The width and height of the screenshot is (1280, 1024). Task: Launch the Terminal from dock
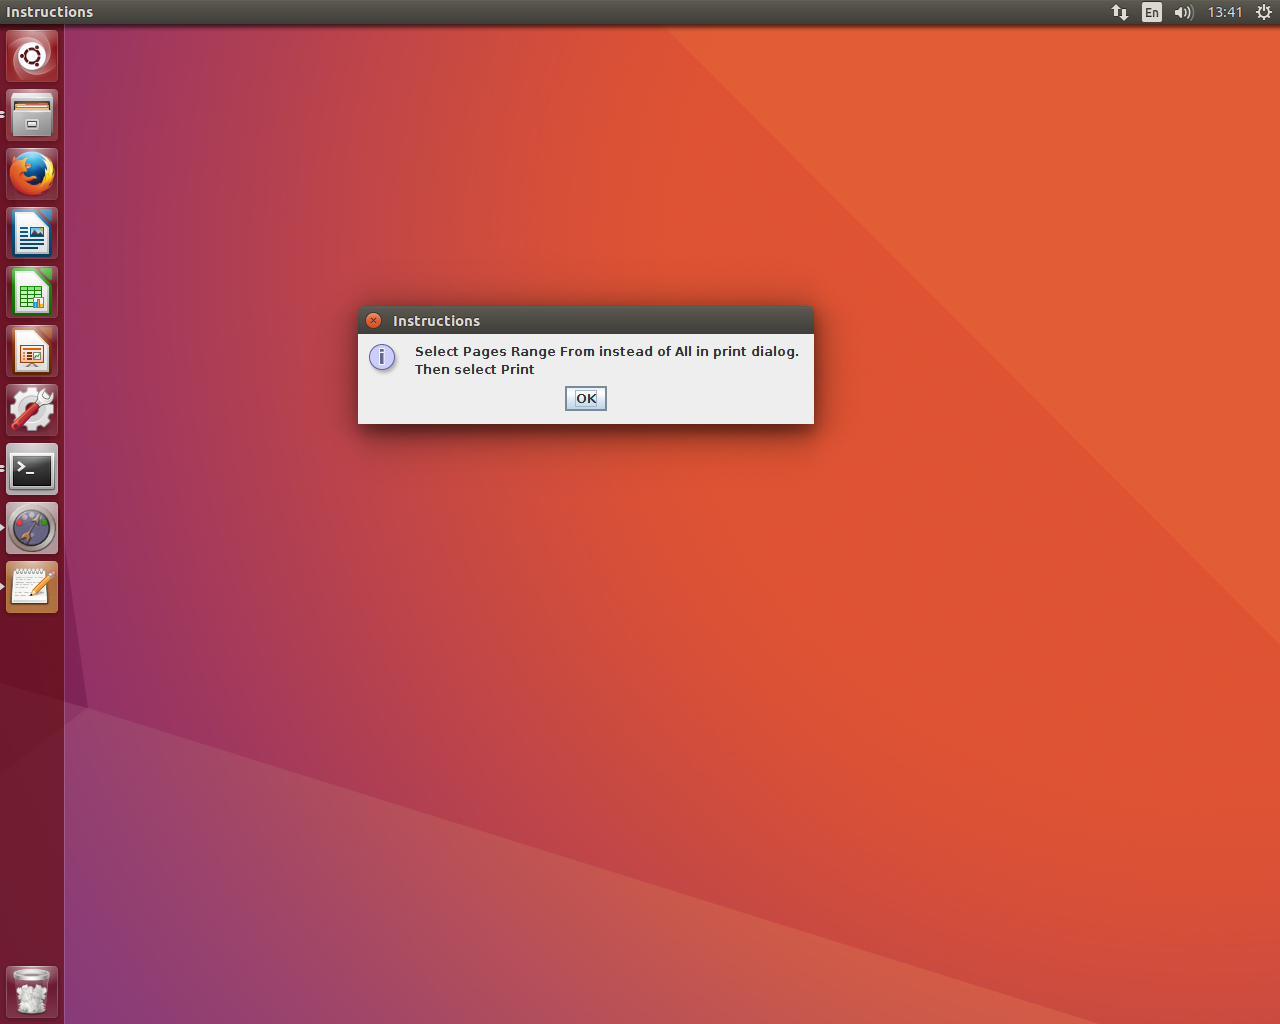(x=32, y=469)
